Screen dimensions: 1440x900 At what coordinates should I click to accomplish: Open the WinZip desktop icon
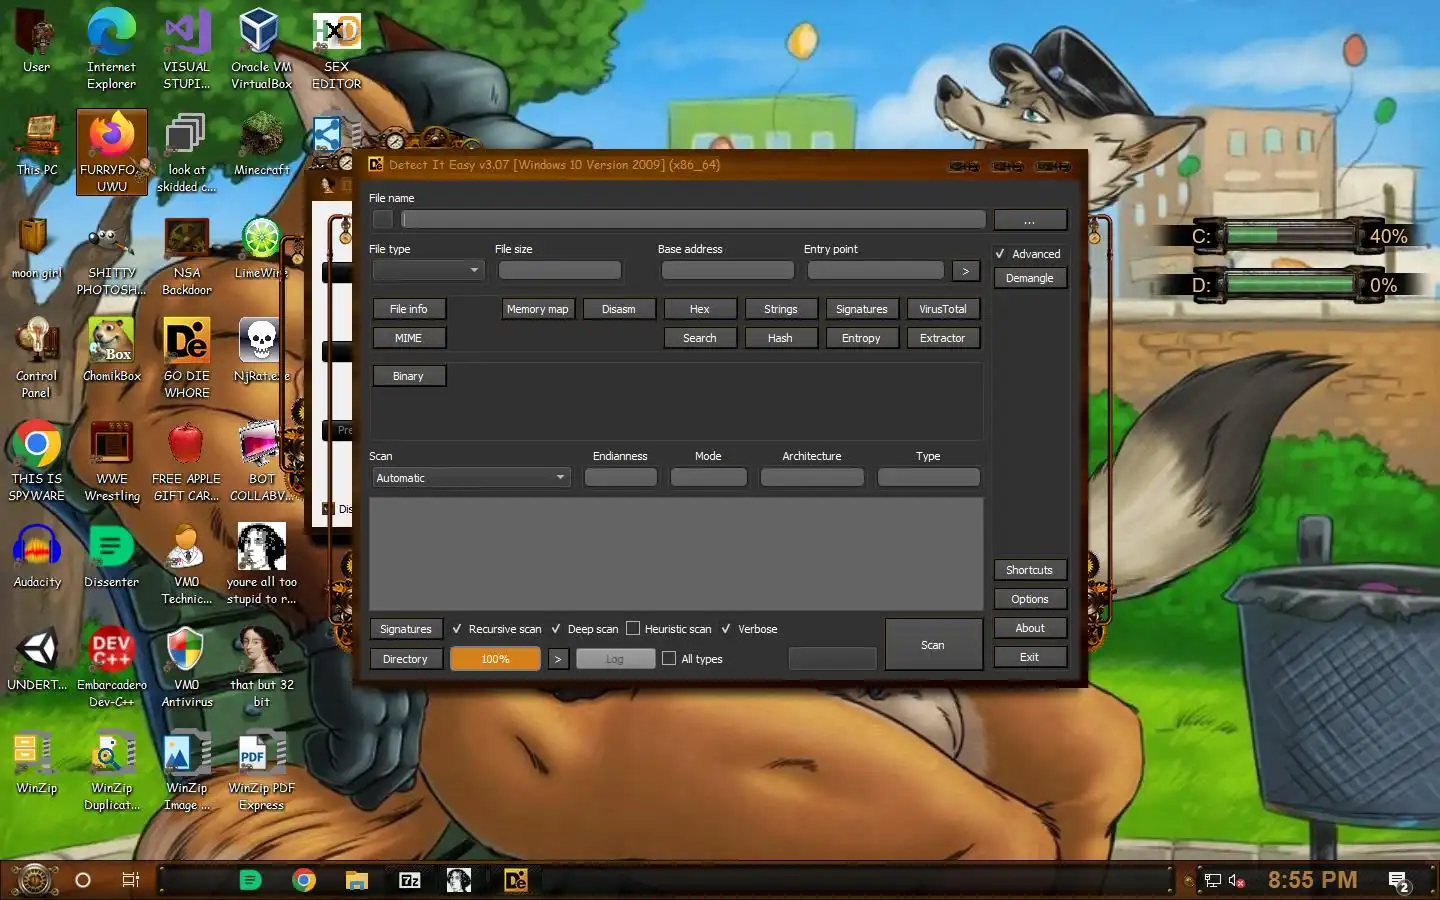[x=37, y=762]
